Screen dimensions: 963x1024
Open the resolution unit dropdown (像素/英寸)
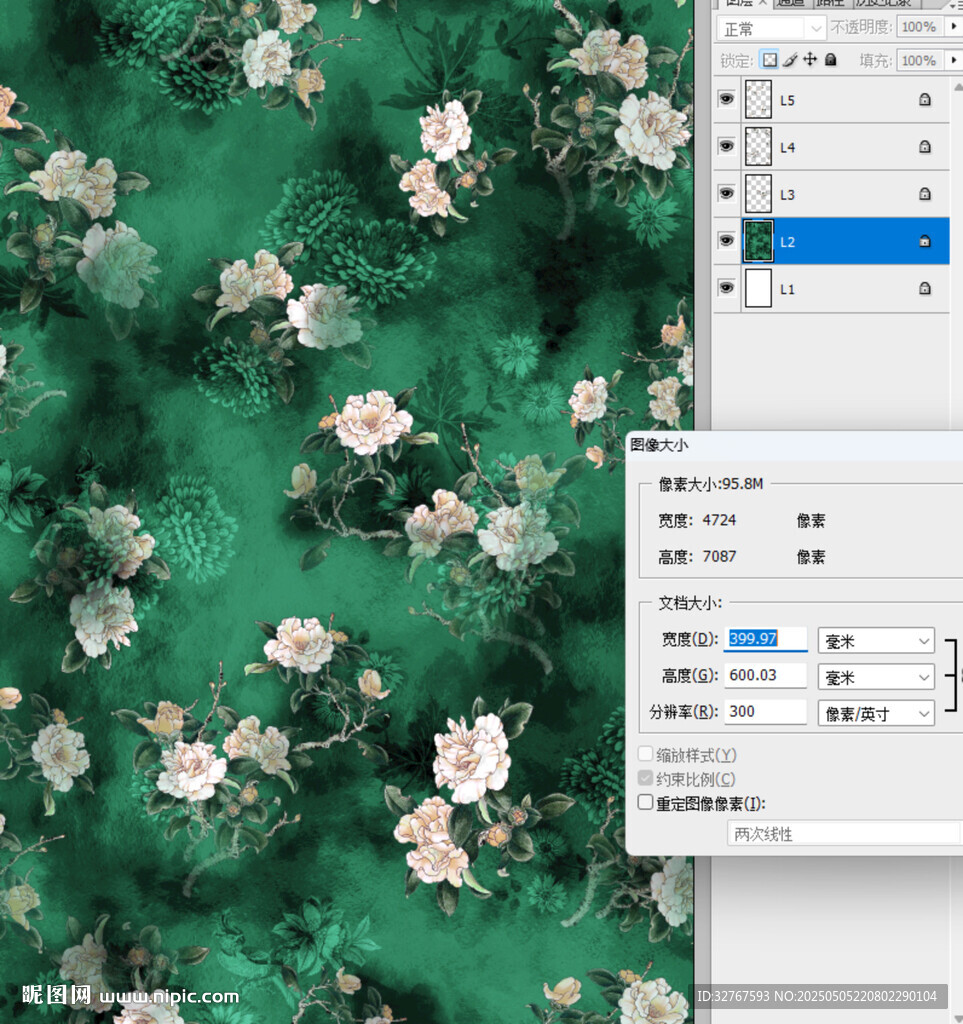876,713
